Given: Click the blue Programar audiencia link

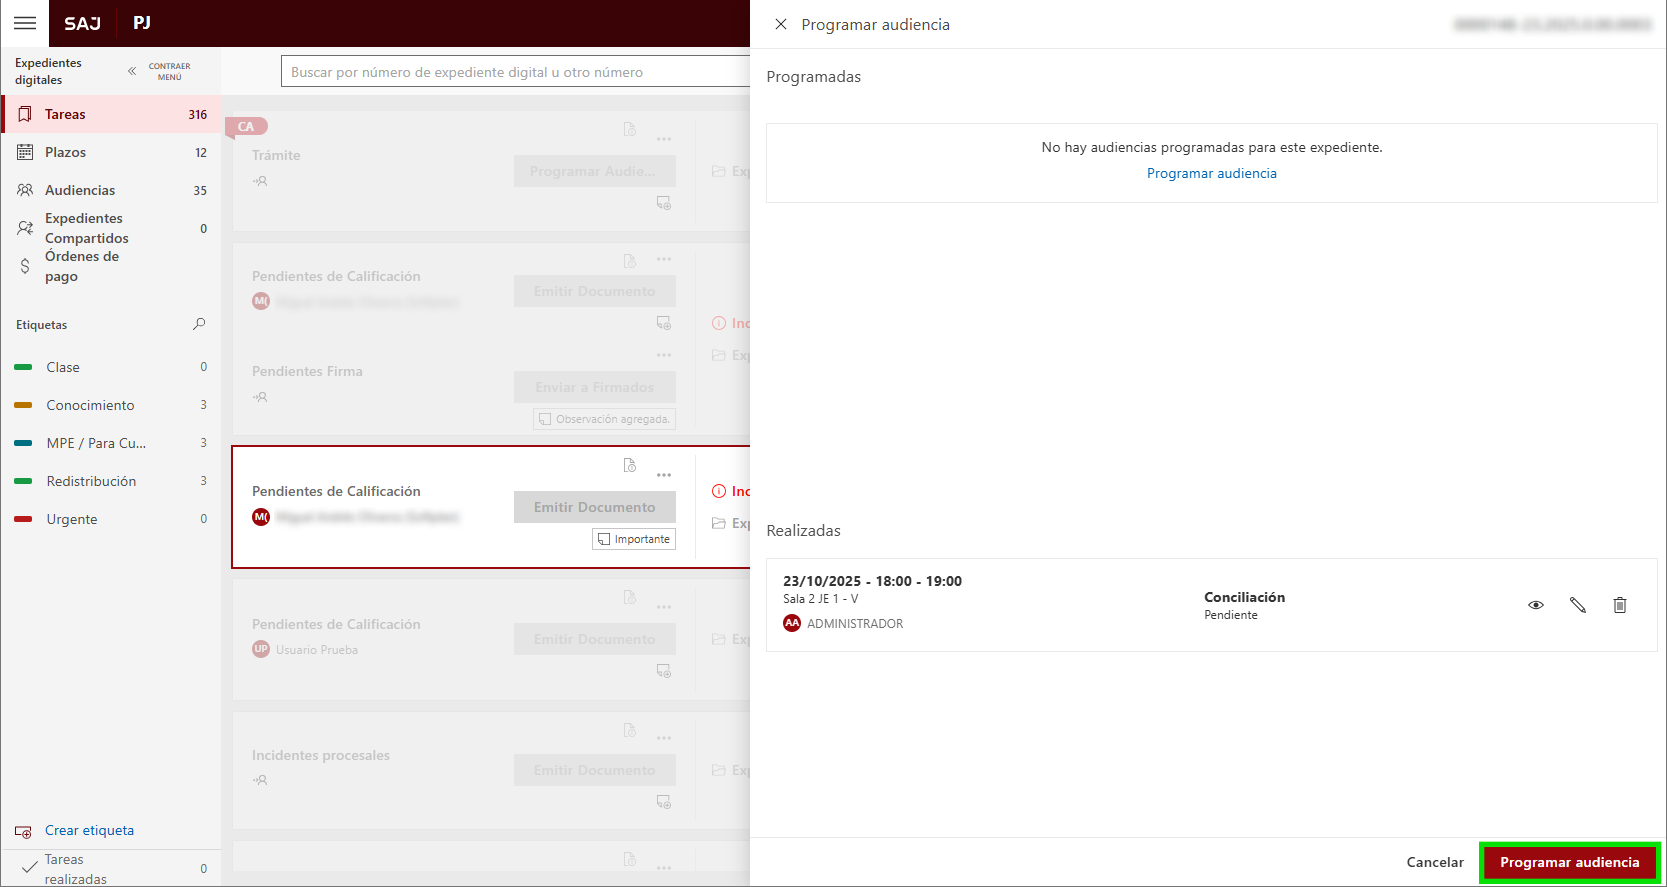Looking at the screenshot, I should [1211, 173].
